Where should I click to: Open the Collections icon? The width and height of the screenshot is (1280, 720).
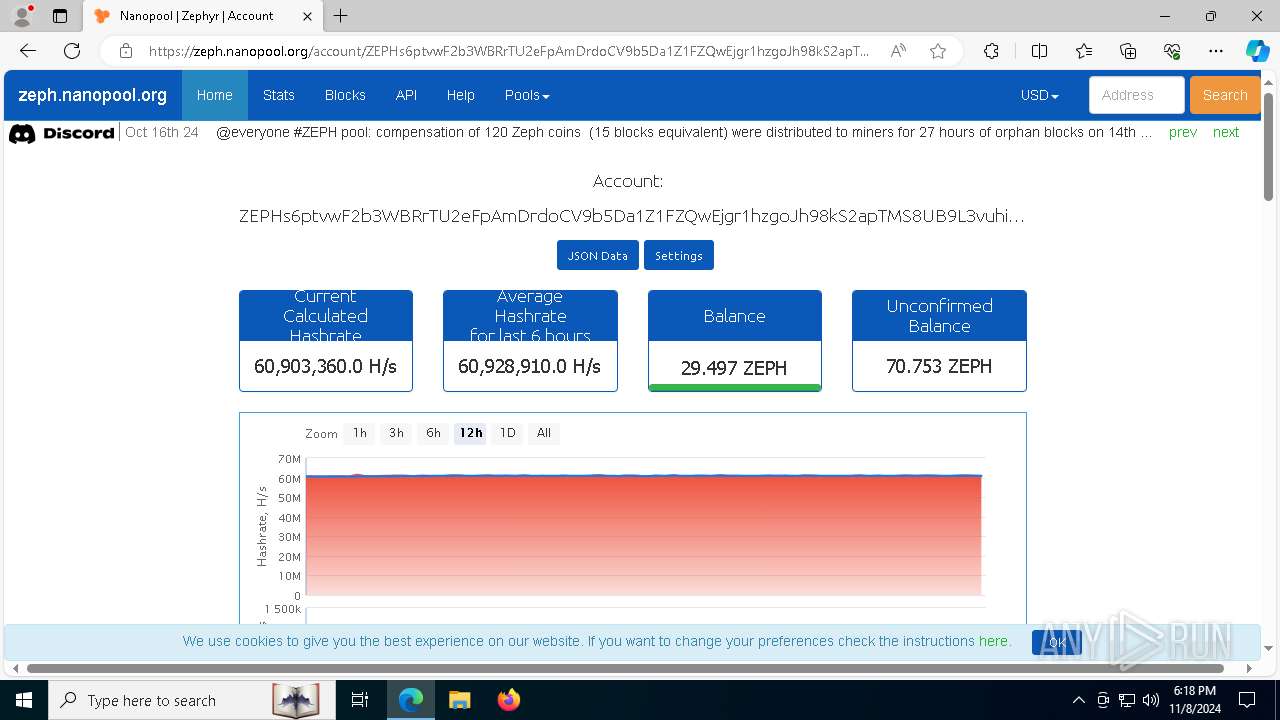point(1128,51)
